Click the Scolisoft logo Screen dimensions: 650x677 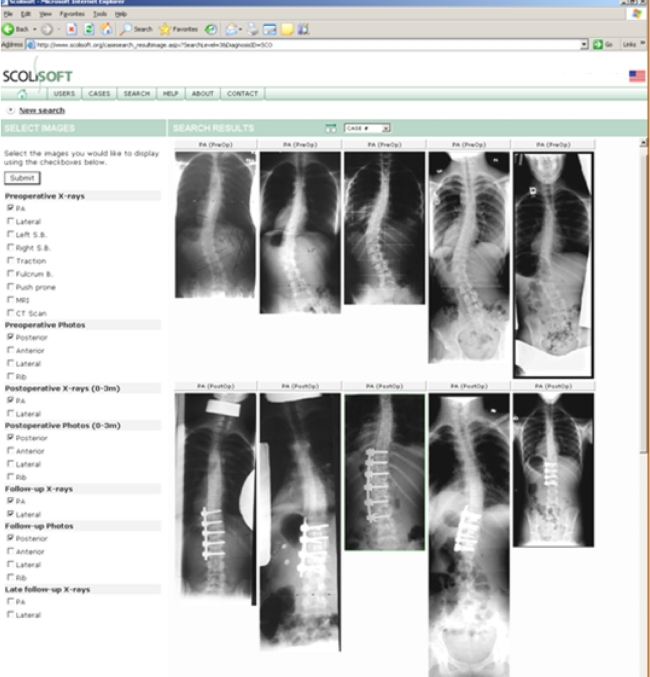pyautogui.click(x=38, y=76)
